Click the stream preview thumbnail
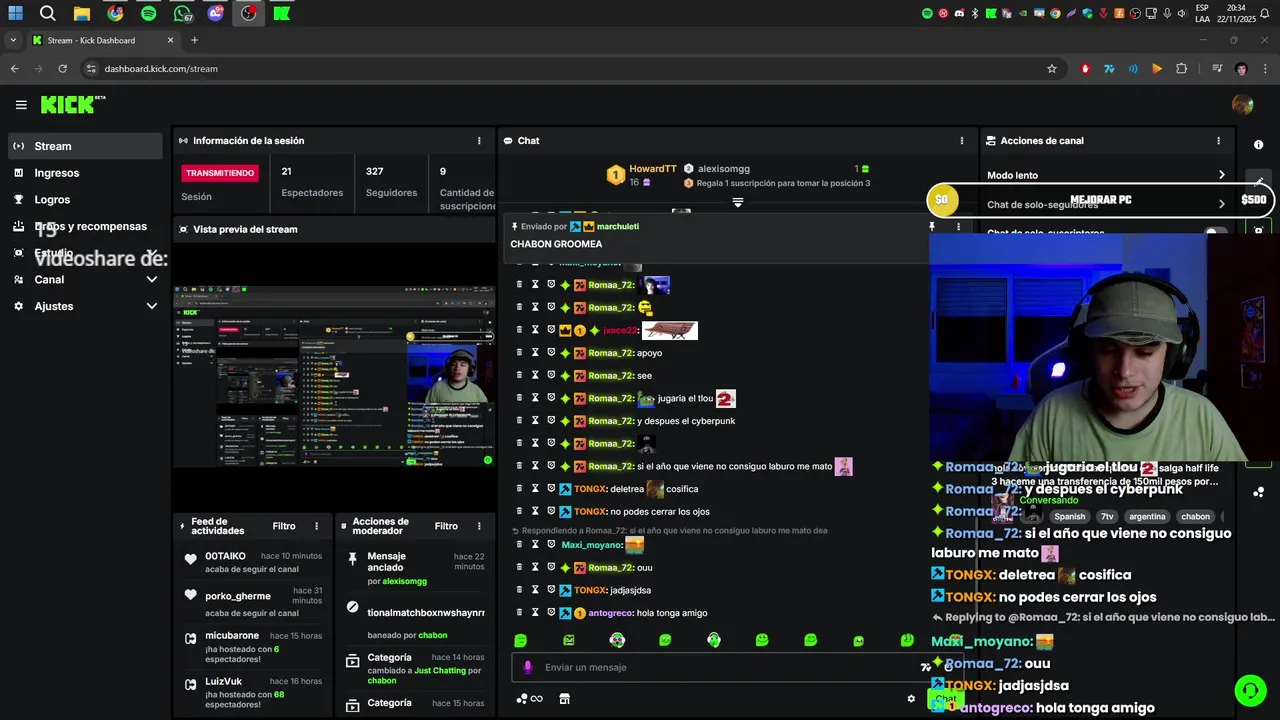 (x=334, y=377)
